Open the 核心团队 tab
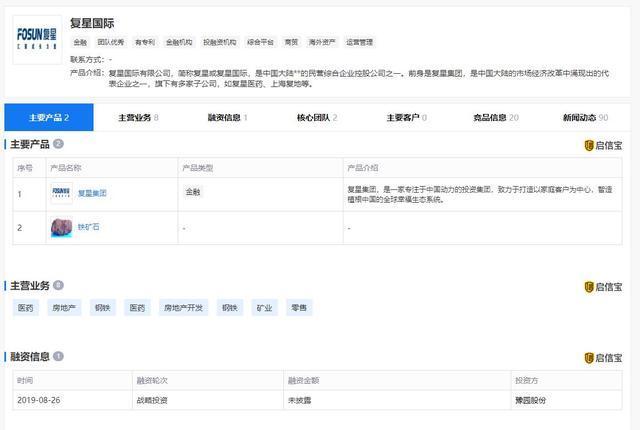 tap(317, 117)
